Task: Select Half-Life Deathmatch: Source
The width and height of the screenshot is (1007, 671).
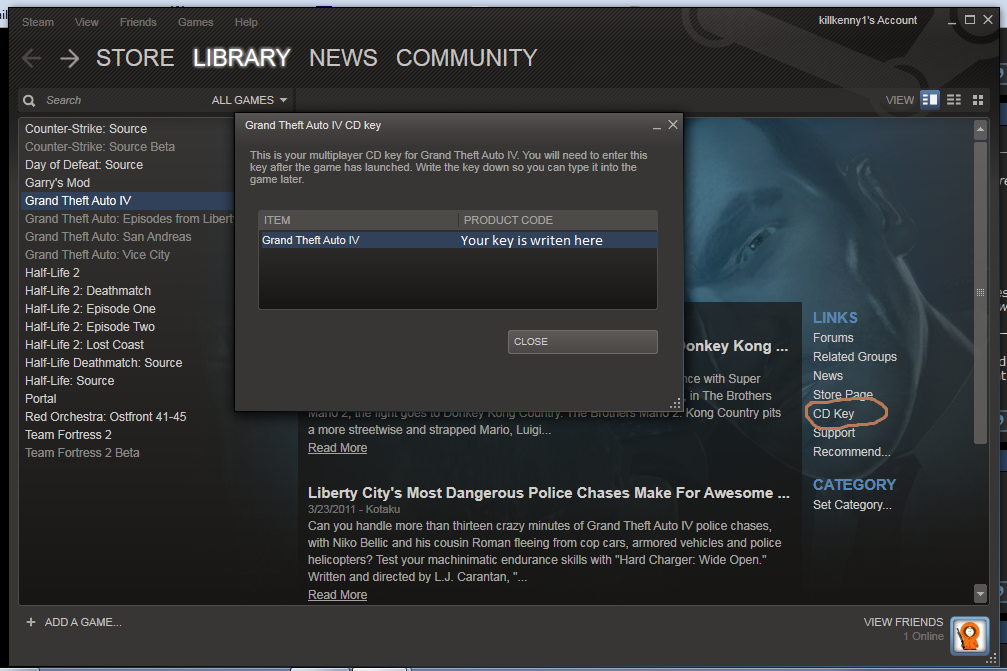Action: (x=103, y=362)
